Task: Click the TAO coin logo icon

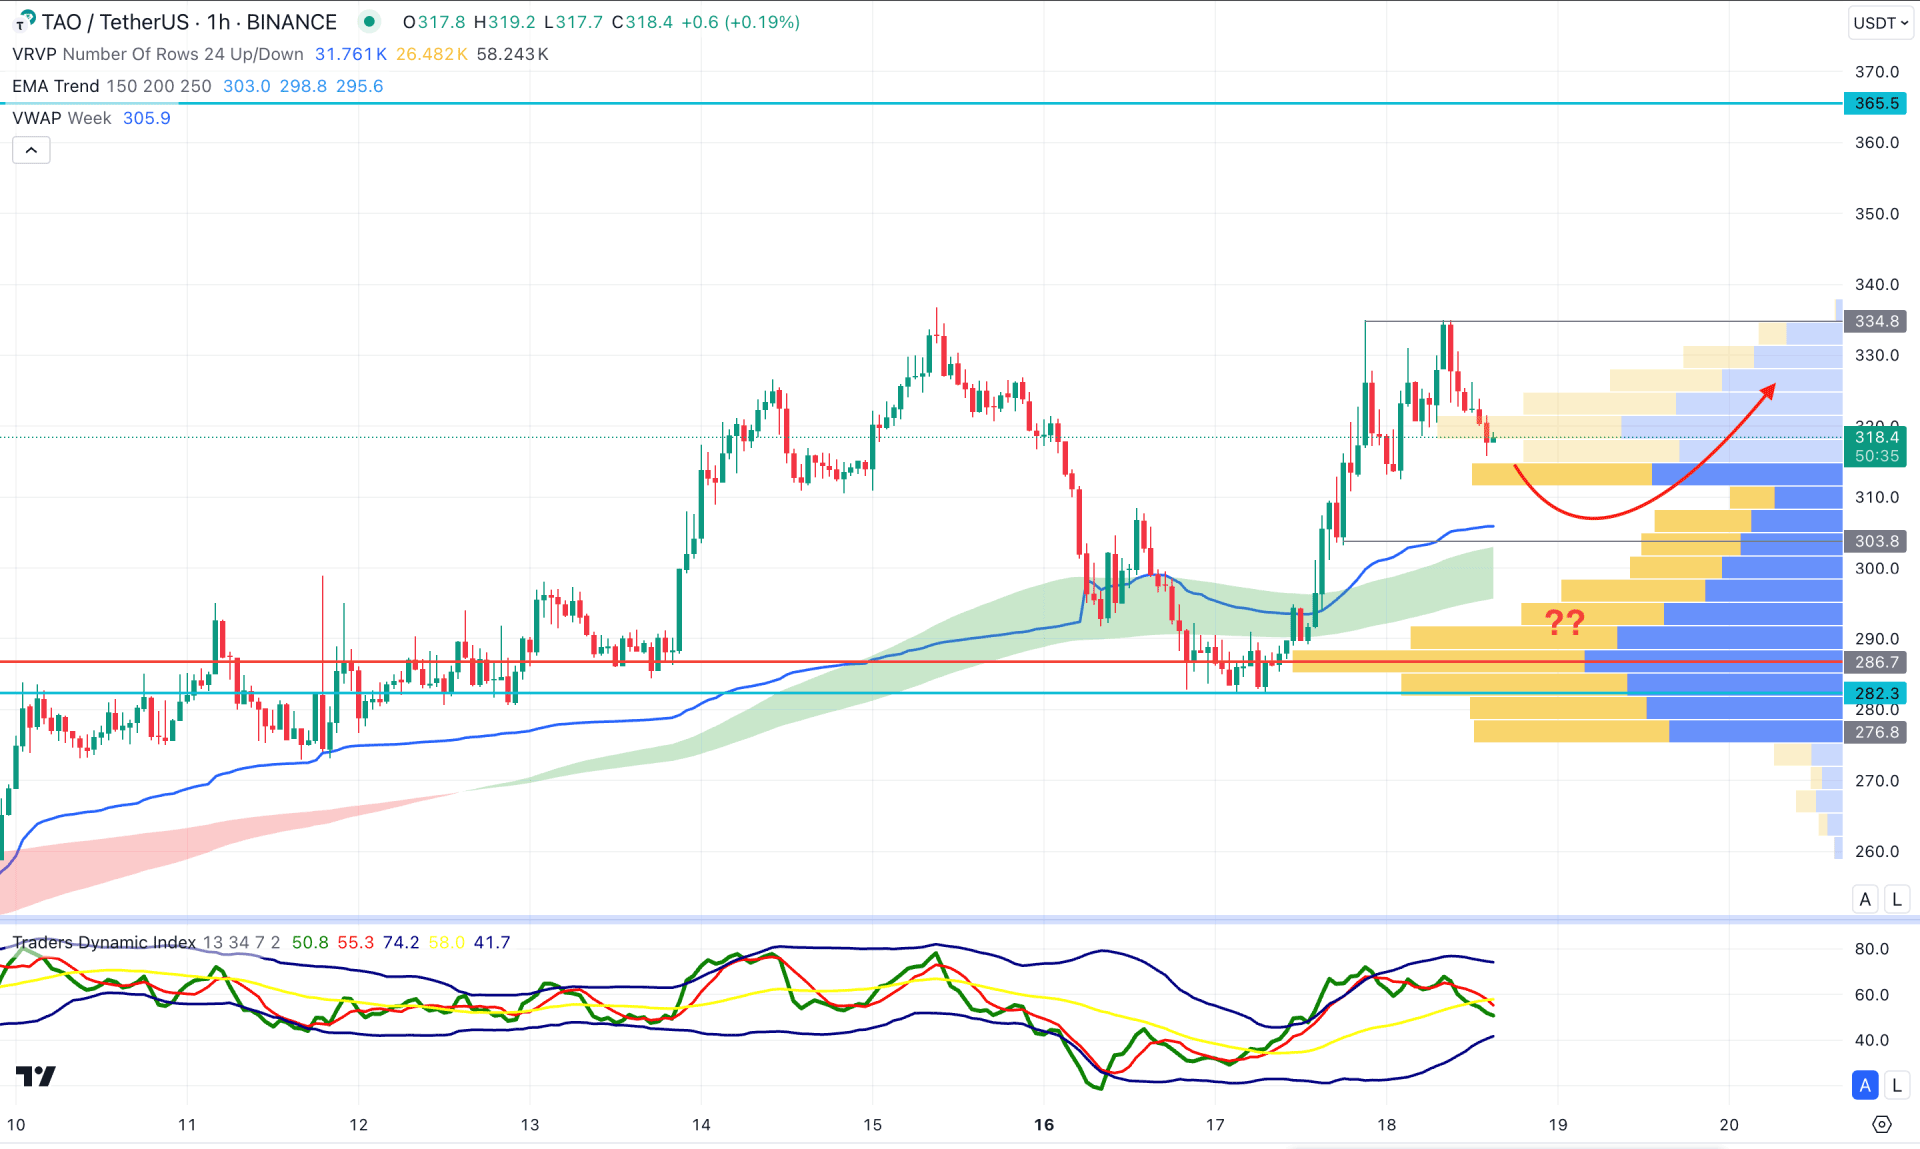Action: coord(25,21)
